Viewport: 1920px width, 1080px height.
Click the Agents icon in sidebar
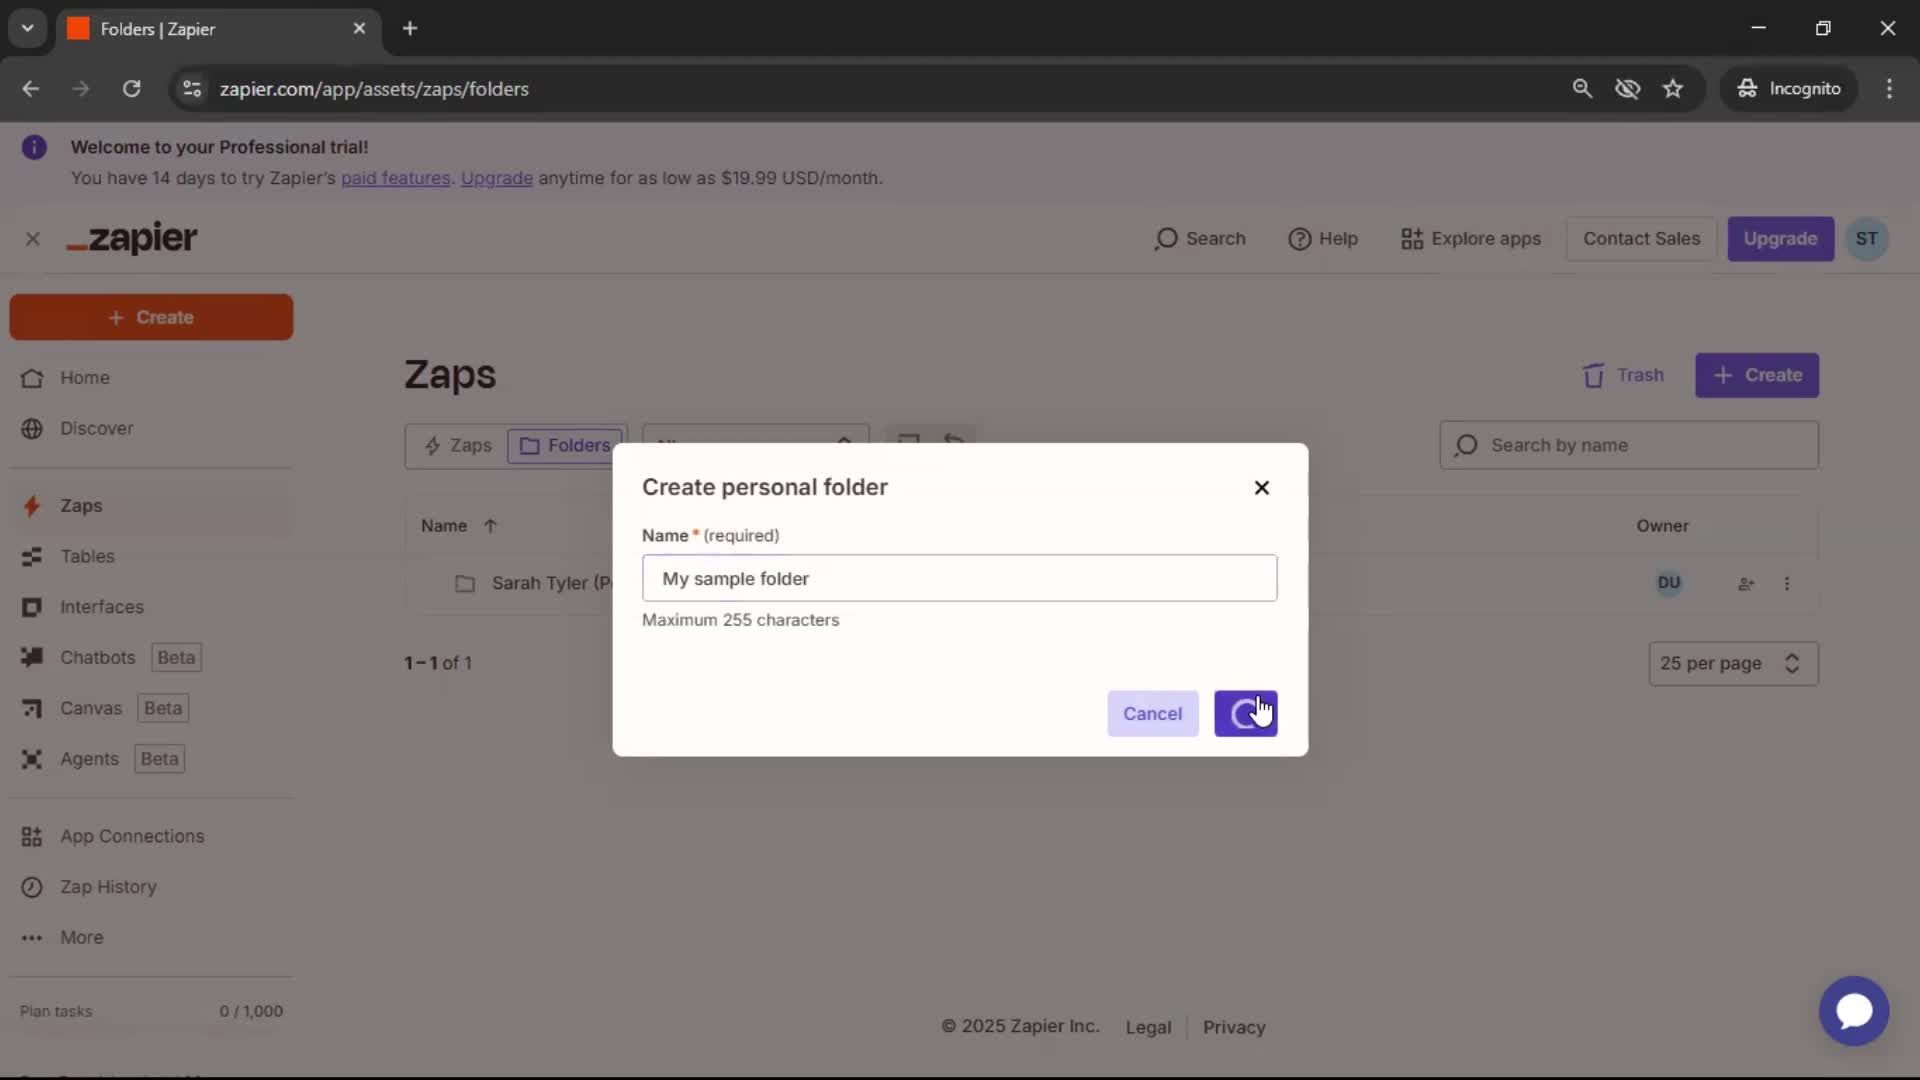[32, 759]
